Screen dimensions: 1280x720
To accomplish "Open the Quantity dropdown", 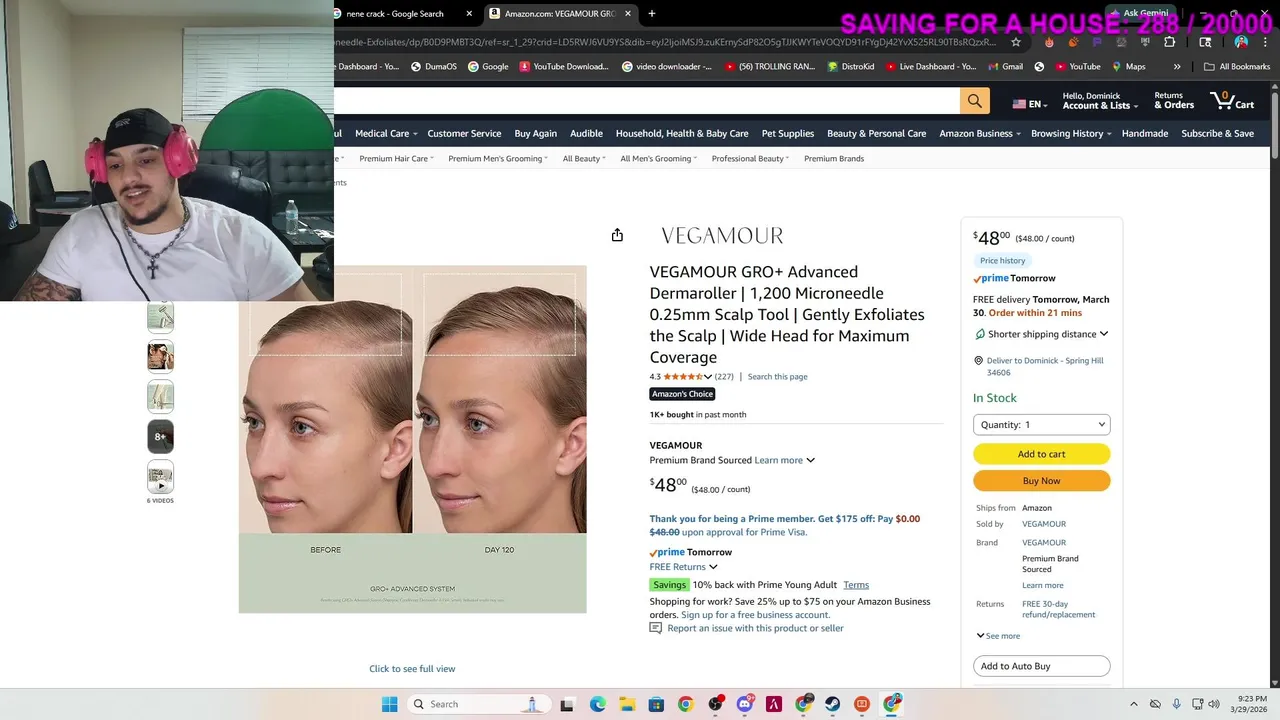I will coord(1041,424).
